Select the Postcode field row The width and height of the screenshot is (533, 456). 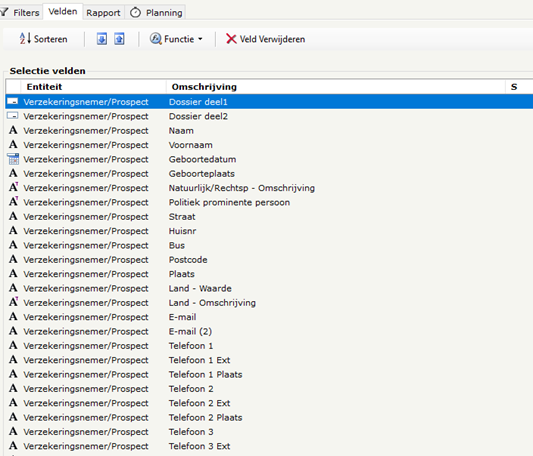coord(269,259)
